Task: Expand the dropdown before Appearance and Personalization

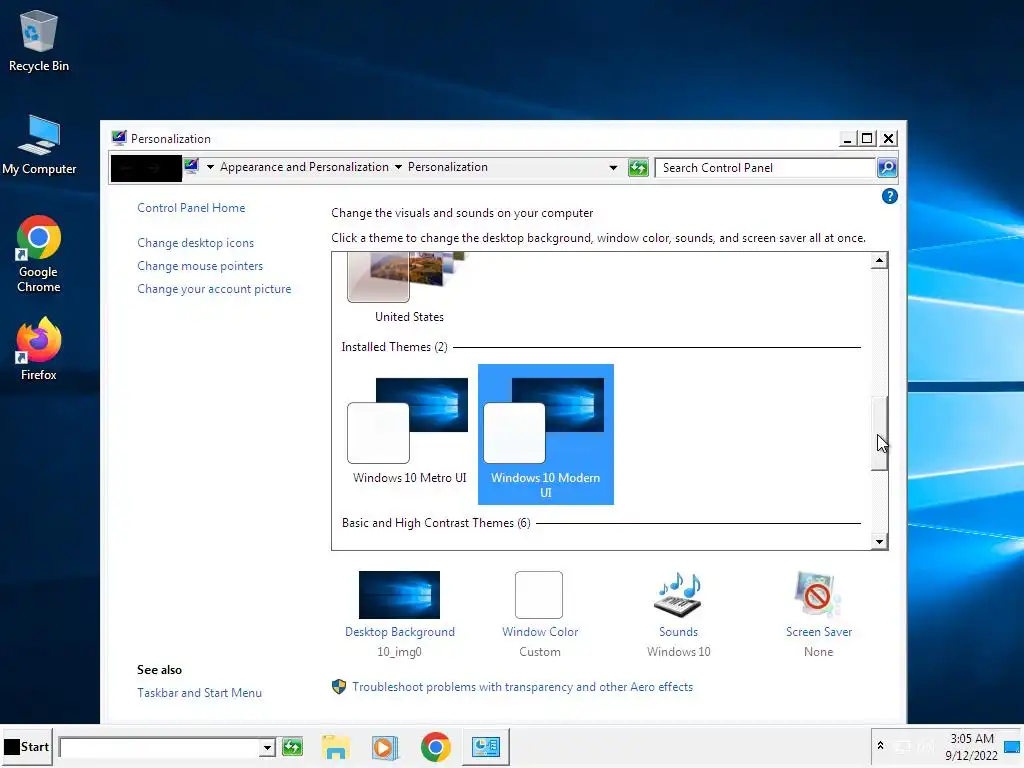Action: tap(210, 167)
